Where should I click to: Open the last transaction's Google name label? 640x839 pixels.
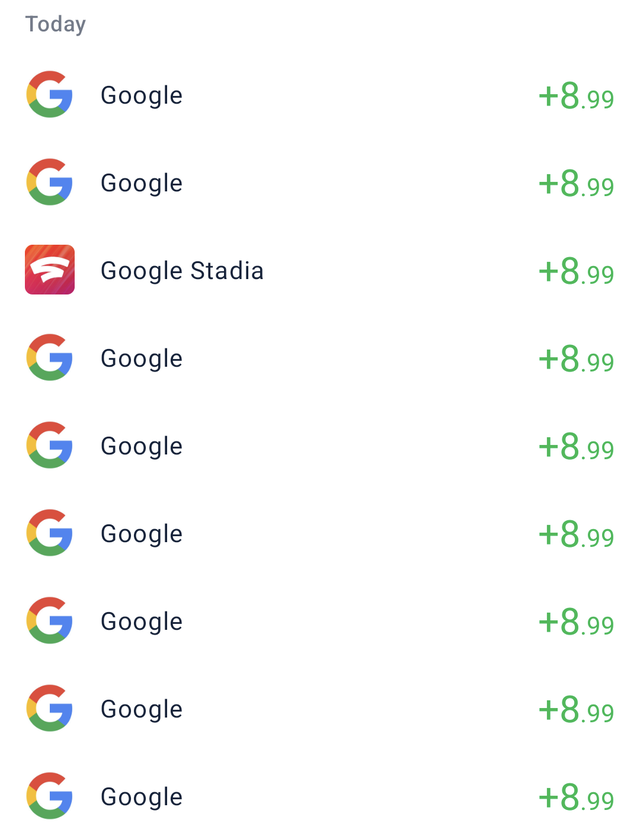pyautogui.click(x=141, y=797)
